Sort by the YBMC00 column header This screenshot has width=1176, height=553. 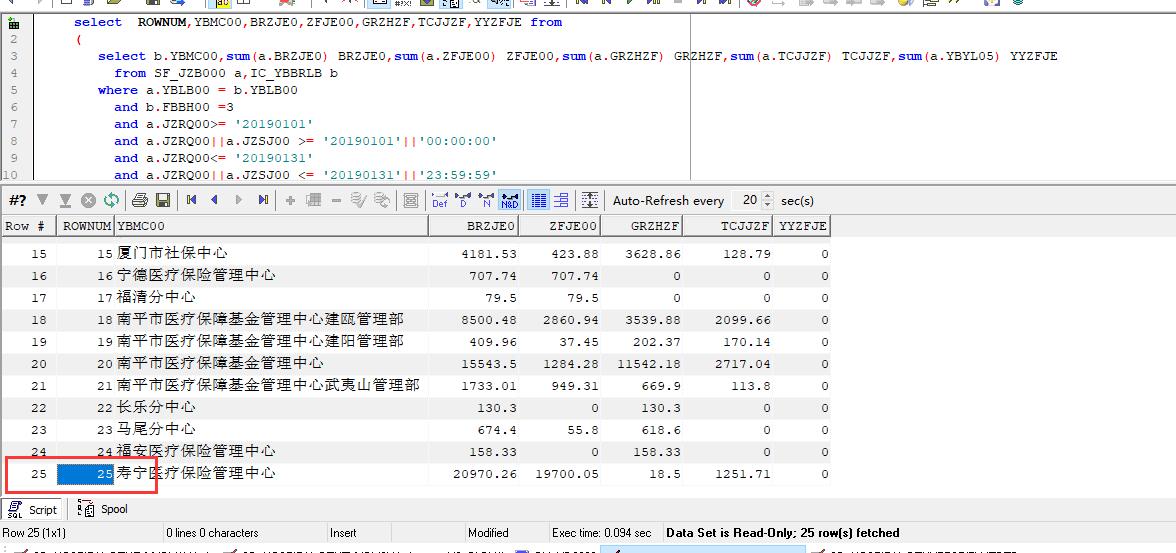point(271,226)
